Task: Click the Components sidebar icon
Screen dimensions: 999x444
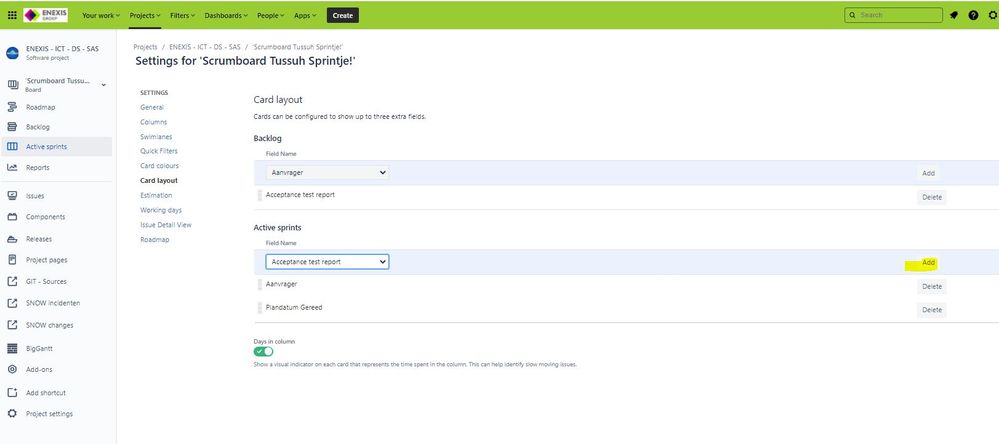Action: click(x=12, y=217)
